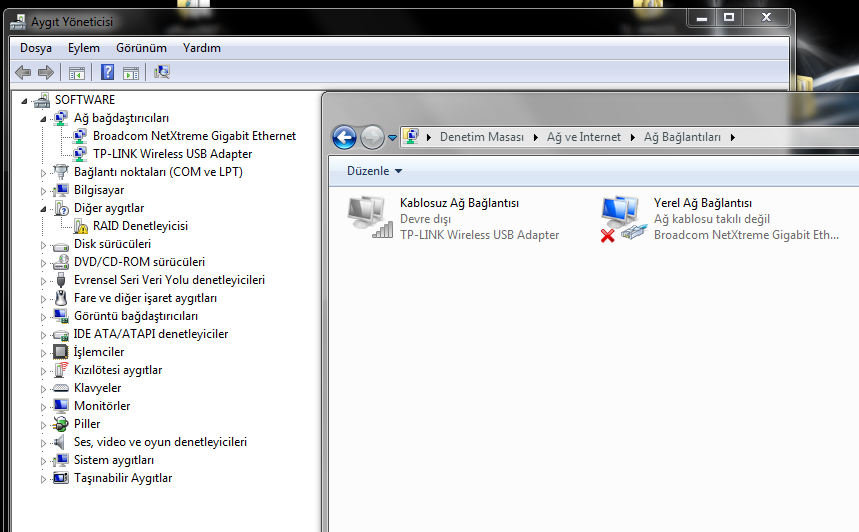Collapse the SOFTWARE root node

[x=24, y=101]
